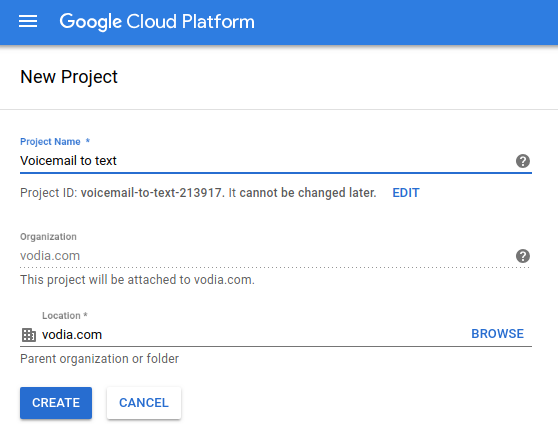The height and width of the screenshot is (435, 558).
Task: Click the 'Parent organization or folder' hint
Action: 100,358
